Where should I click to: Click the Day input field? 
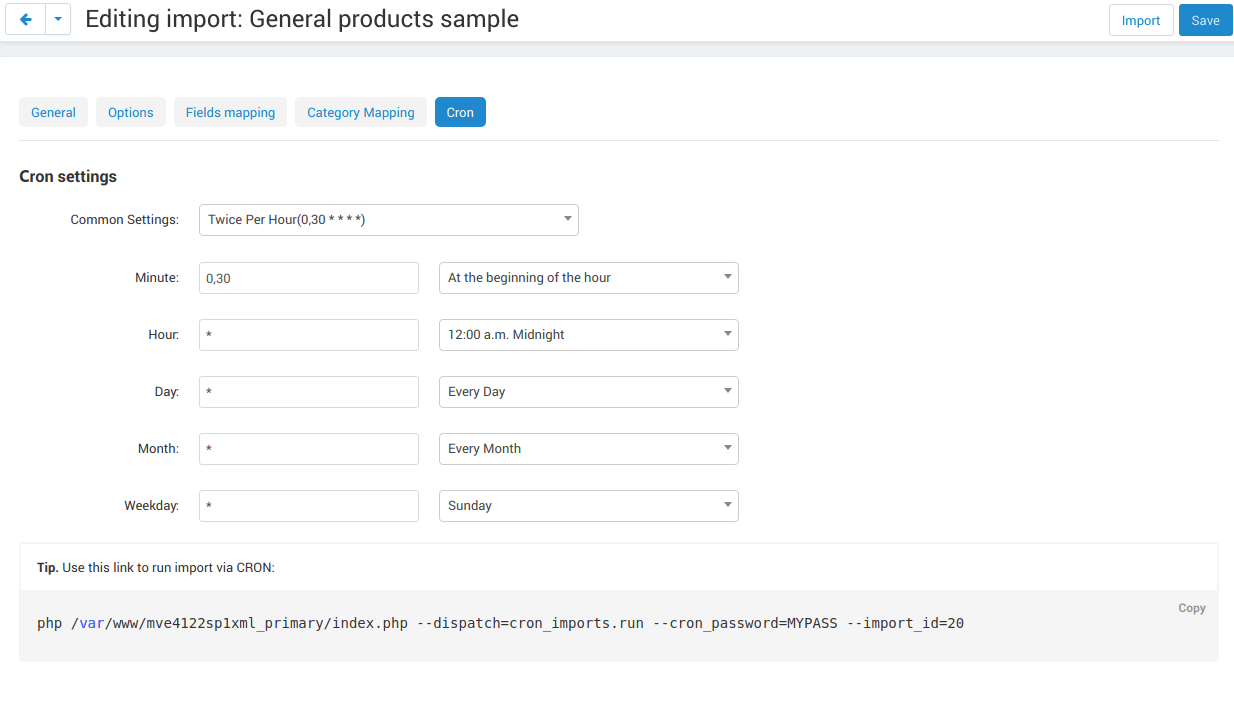point(309,392)
